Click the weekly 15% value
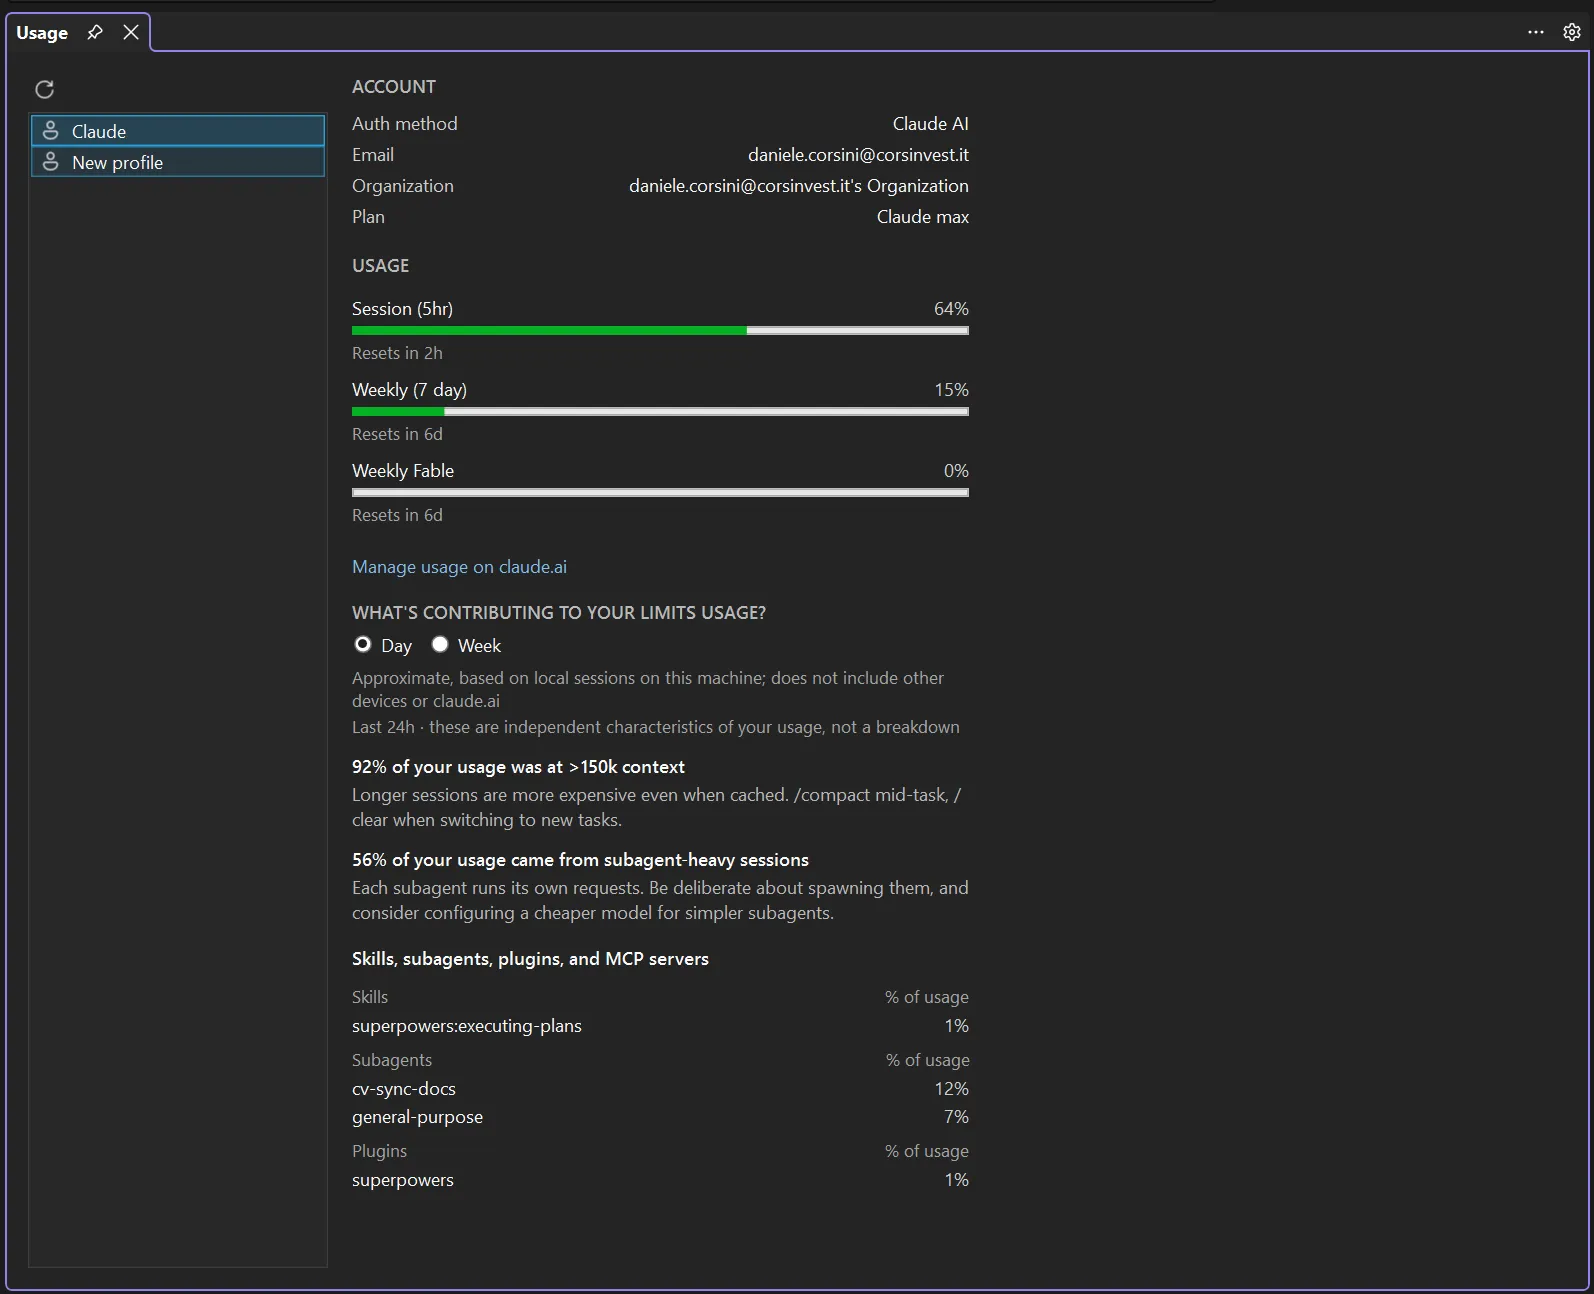The height and width of the screenshot is (1294, 1594). pyautogui.click(x=951, y=390)
